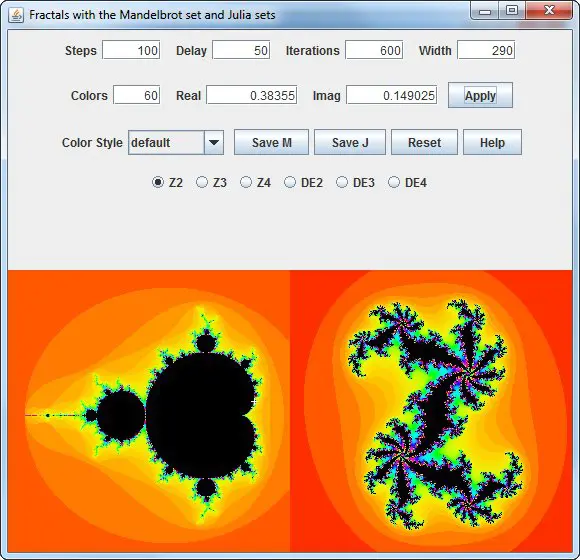Select the Real value field
The height and width of the screenshot is (560, 580).
pyautogui.click(x=252, y=95)
